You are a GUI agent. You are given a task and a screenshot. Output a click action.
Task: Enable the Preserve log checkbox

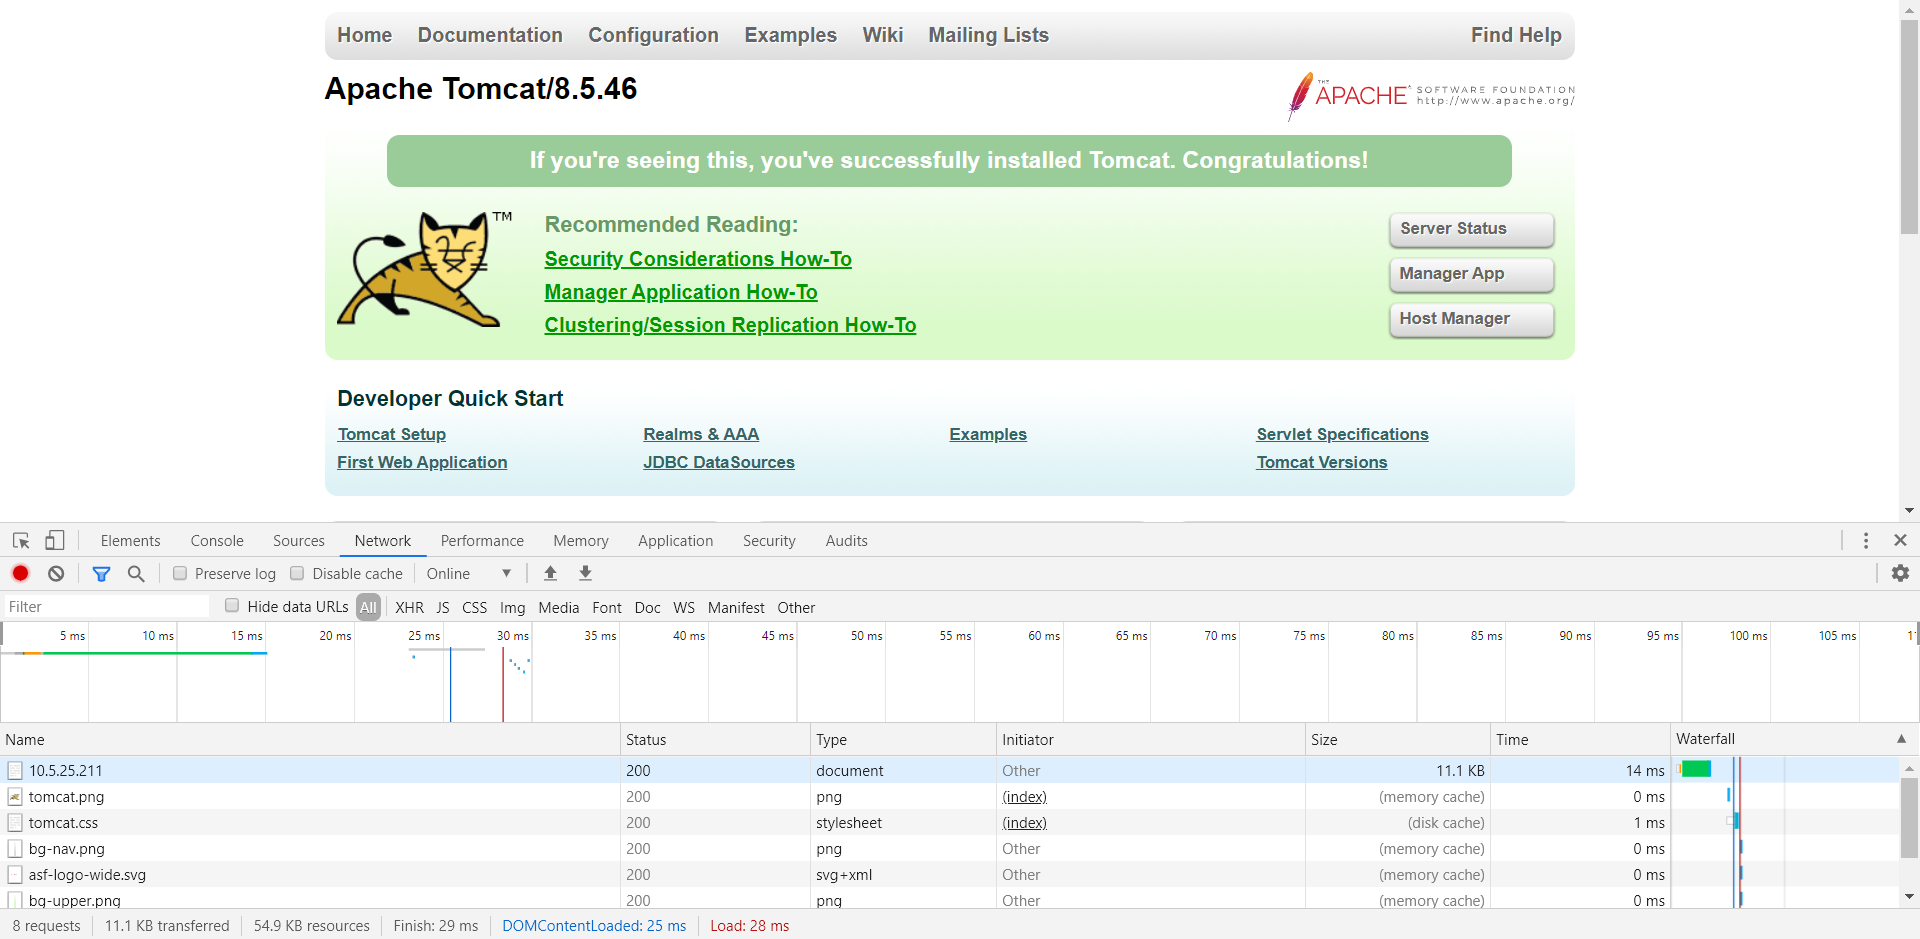180,573
